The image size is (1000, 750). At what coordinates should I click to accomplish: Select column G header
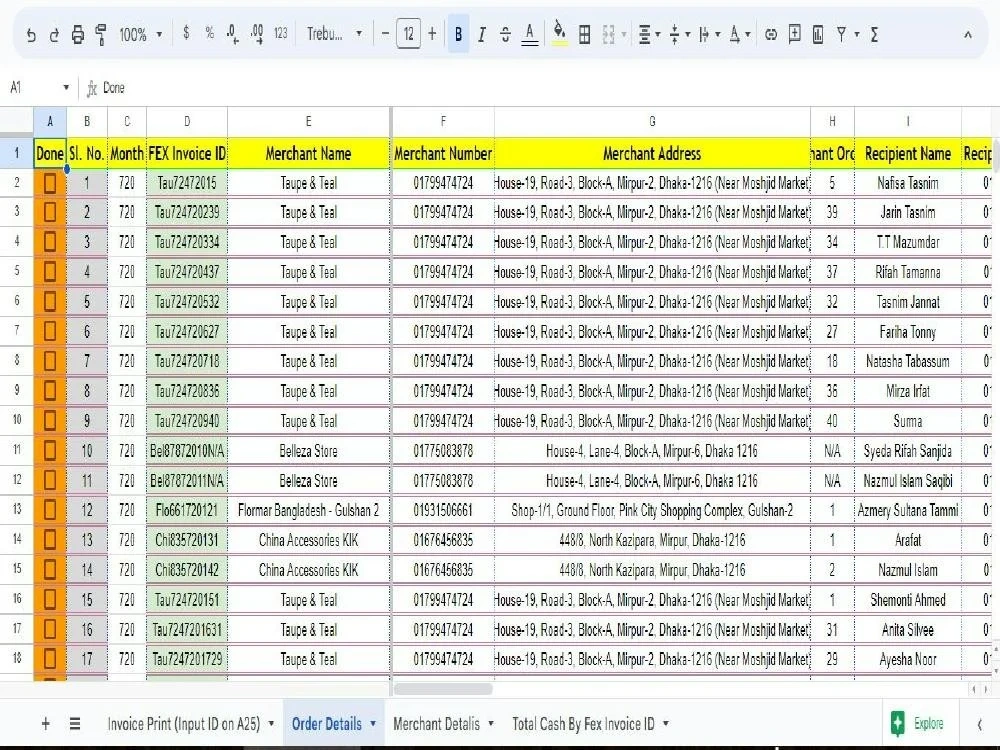click(x=652, y=121)
